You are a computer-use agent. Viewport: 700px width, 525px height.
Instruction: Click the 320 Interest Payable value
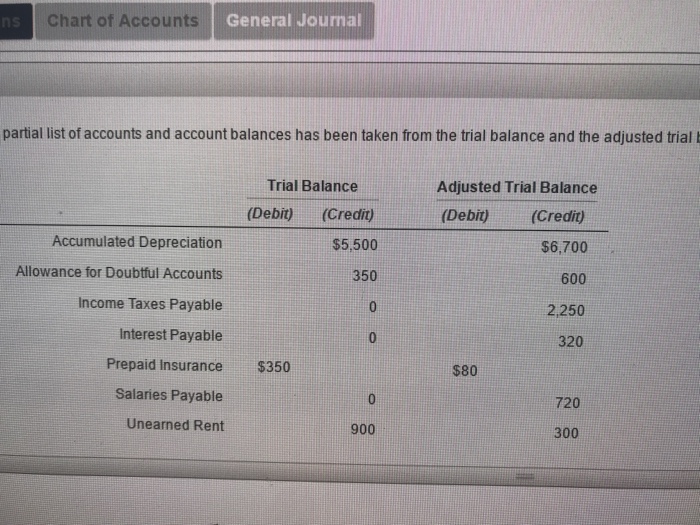571,342
